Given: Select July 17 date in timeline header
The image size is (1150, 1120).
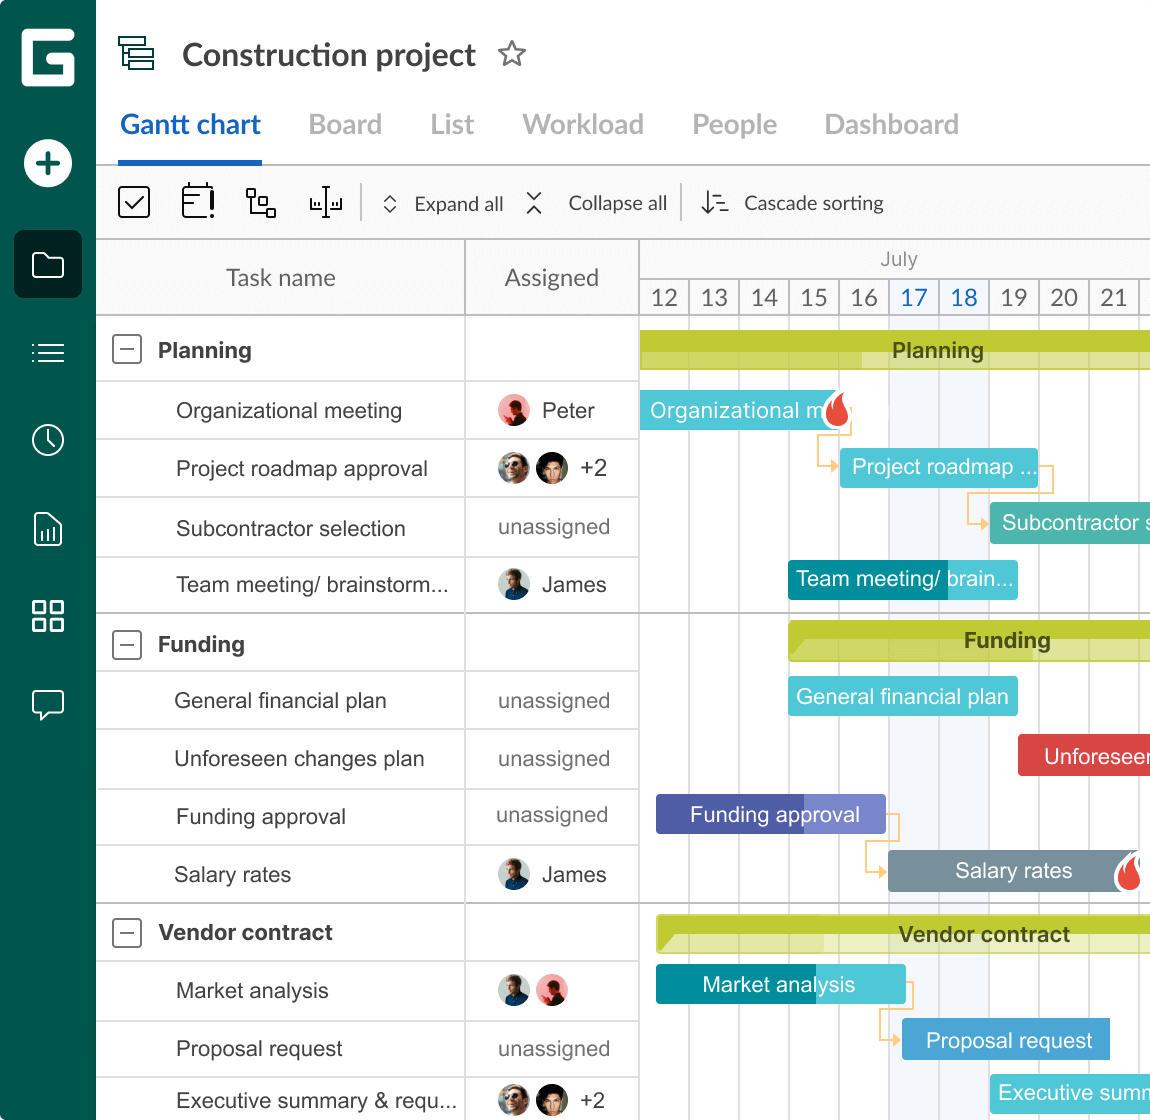Looking at the screenshot, I should 914,298.
